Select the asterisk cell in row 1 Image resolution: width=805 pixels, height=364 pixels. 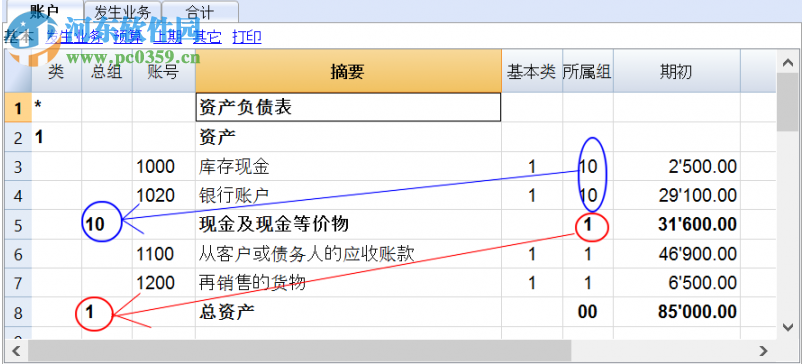(56, 108)
